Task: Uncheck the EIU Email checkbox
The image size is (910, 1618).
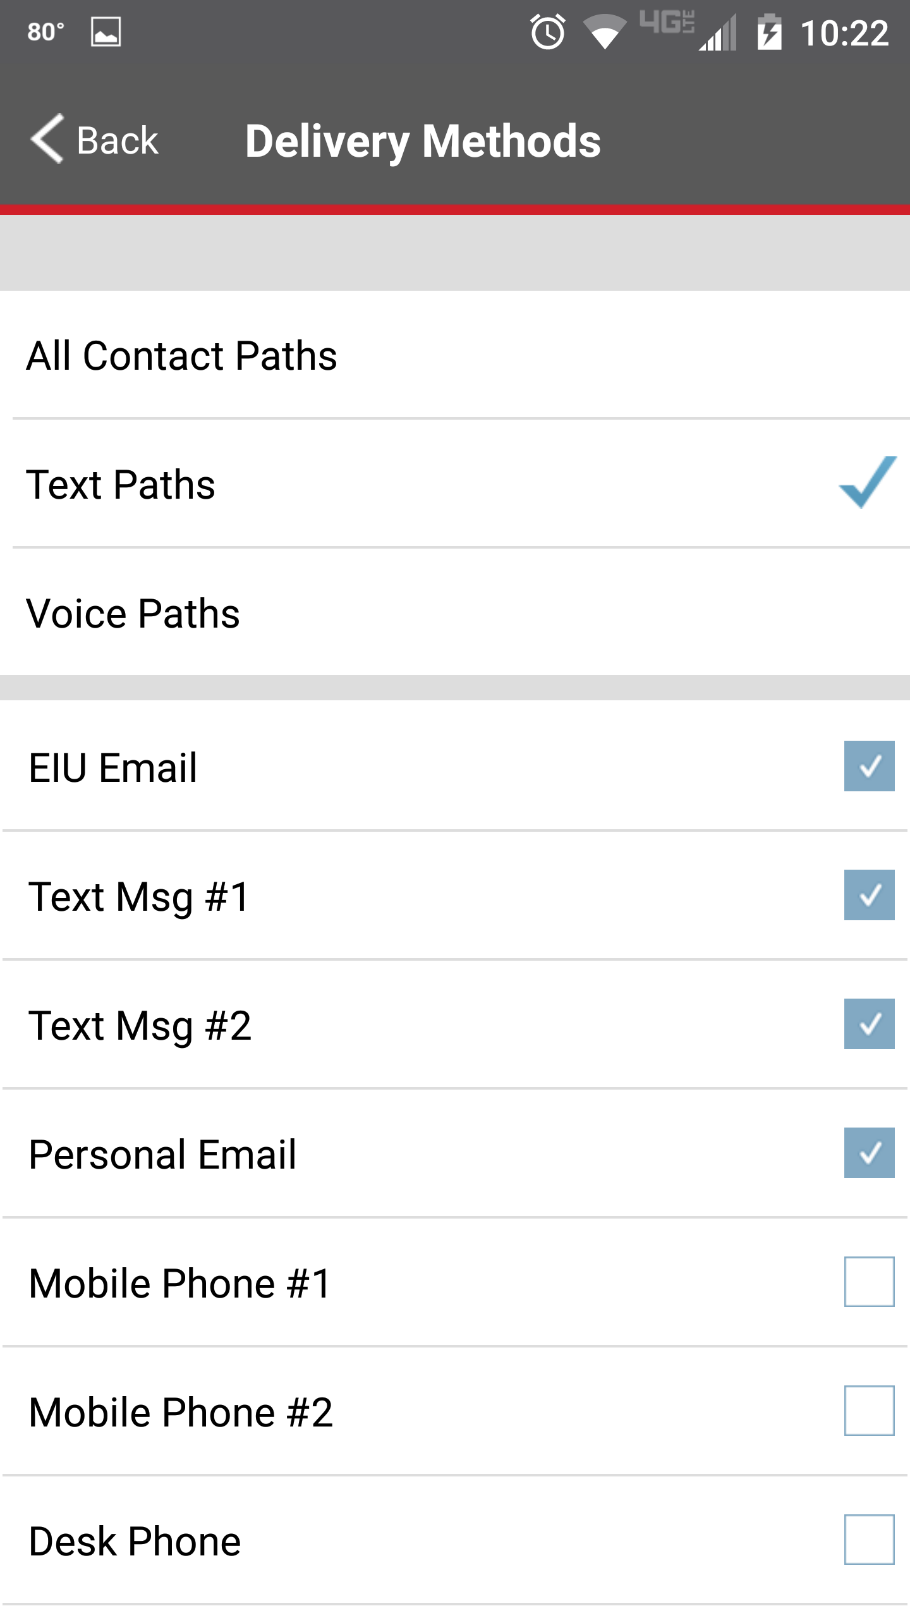Action: (x=869, y=766)
